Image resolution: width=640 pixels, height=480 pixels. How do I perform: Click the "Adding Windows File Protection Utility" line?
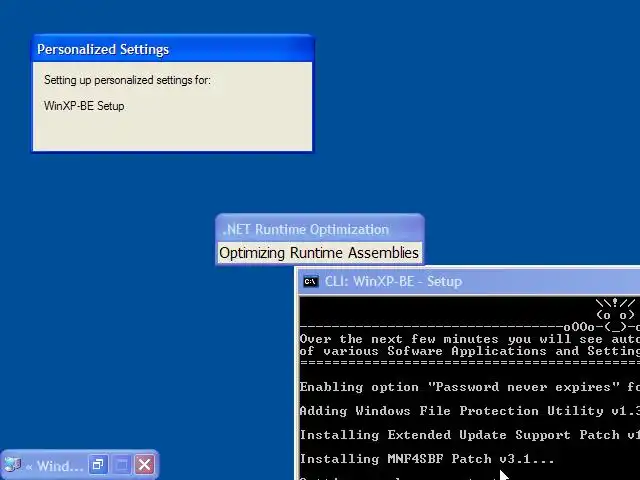(469, 411)
